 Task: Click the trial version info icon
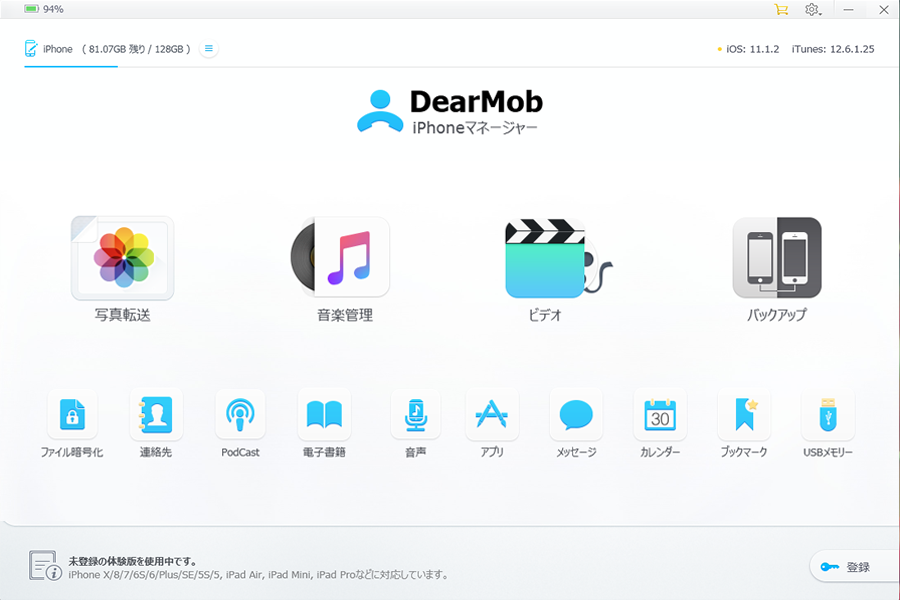click(45, 566)
